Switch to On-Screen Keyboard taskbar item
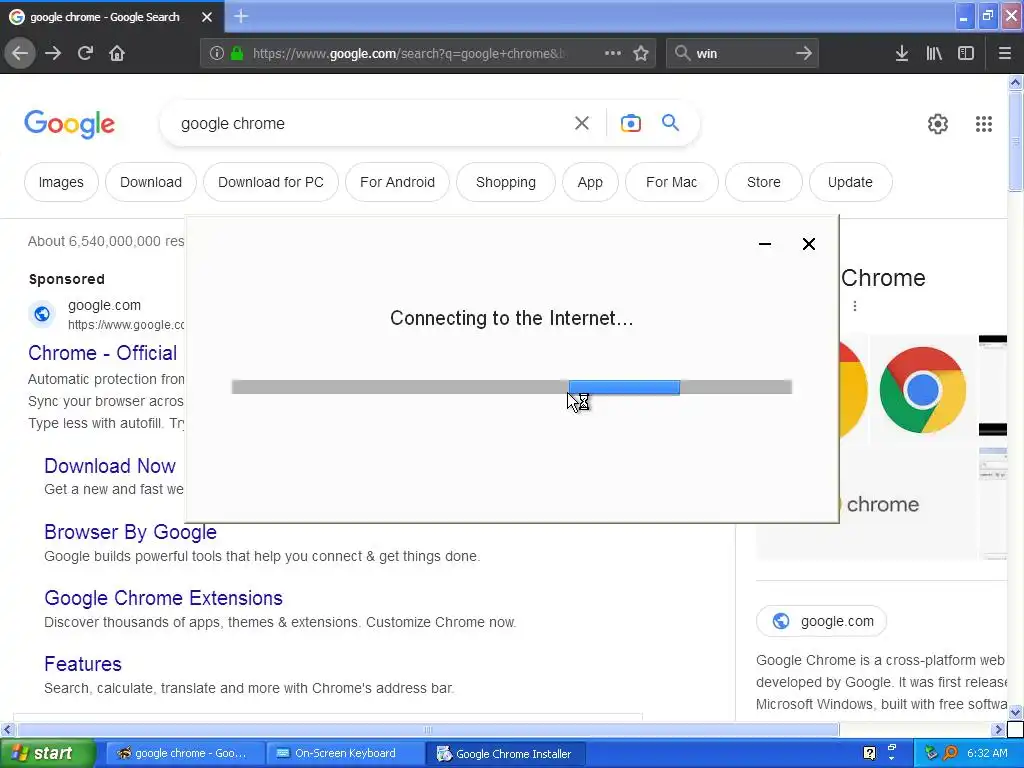The width and height of the screenshot is (1024, 768). coord(345,754)
